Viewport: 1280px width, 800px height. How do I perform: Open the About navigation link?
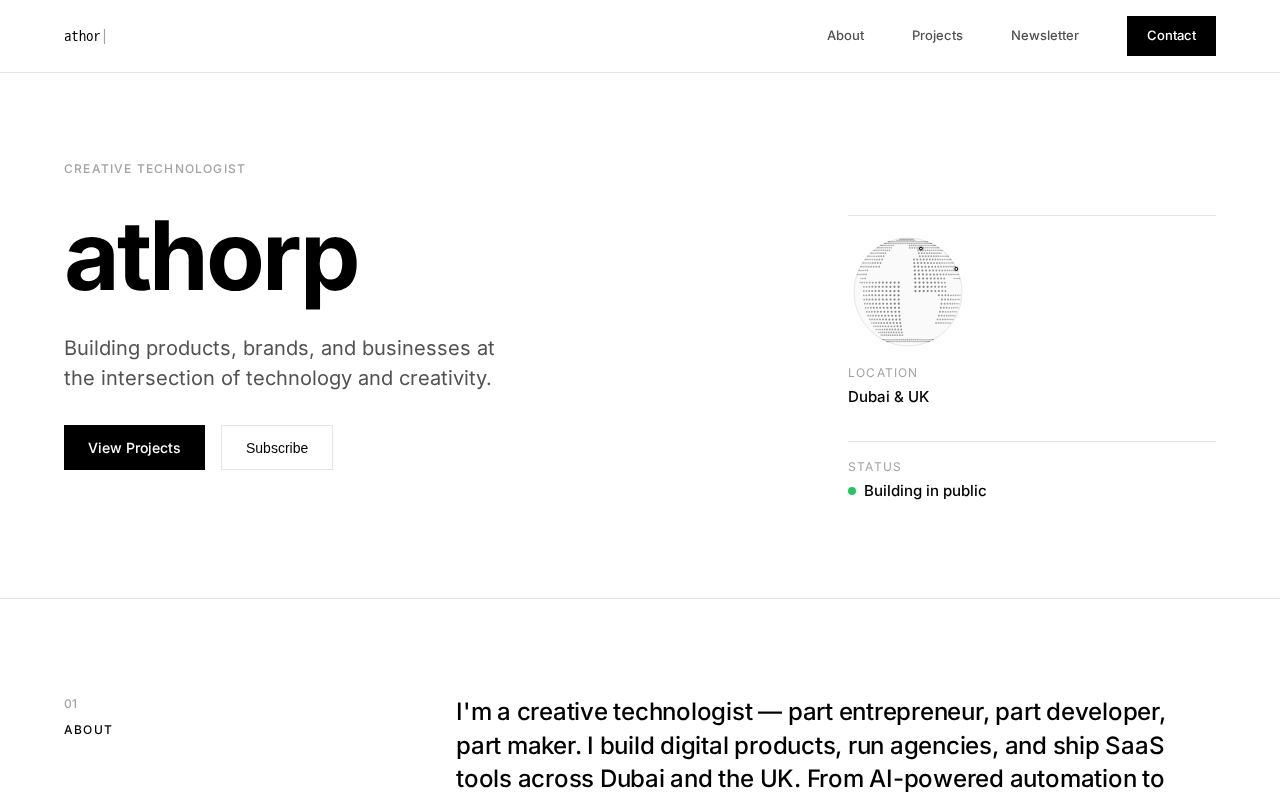(845, 36)
